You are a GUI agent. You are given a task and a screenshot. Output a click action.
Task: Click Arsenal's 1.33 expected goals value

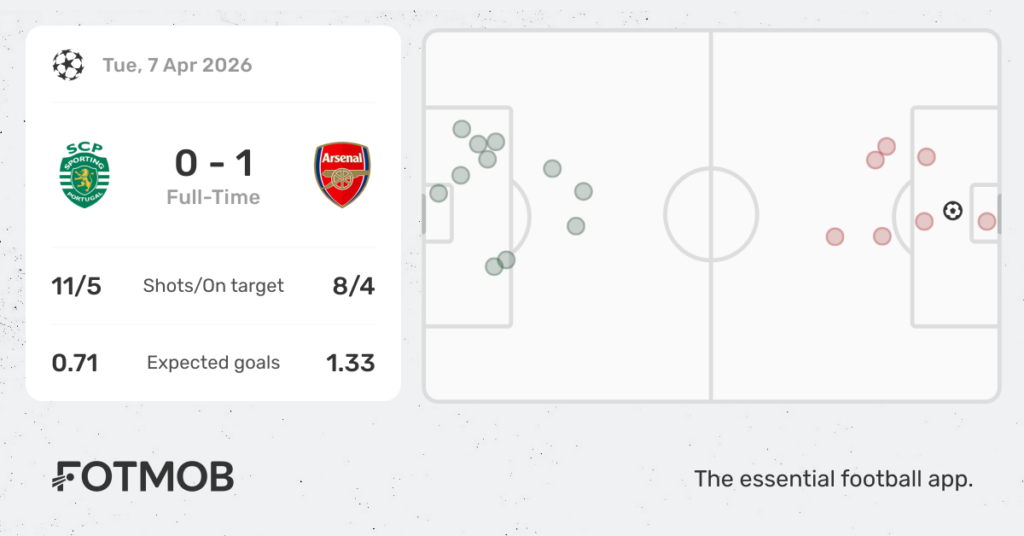[x=350, y=362]
